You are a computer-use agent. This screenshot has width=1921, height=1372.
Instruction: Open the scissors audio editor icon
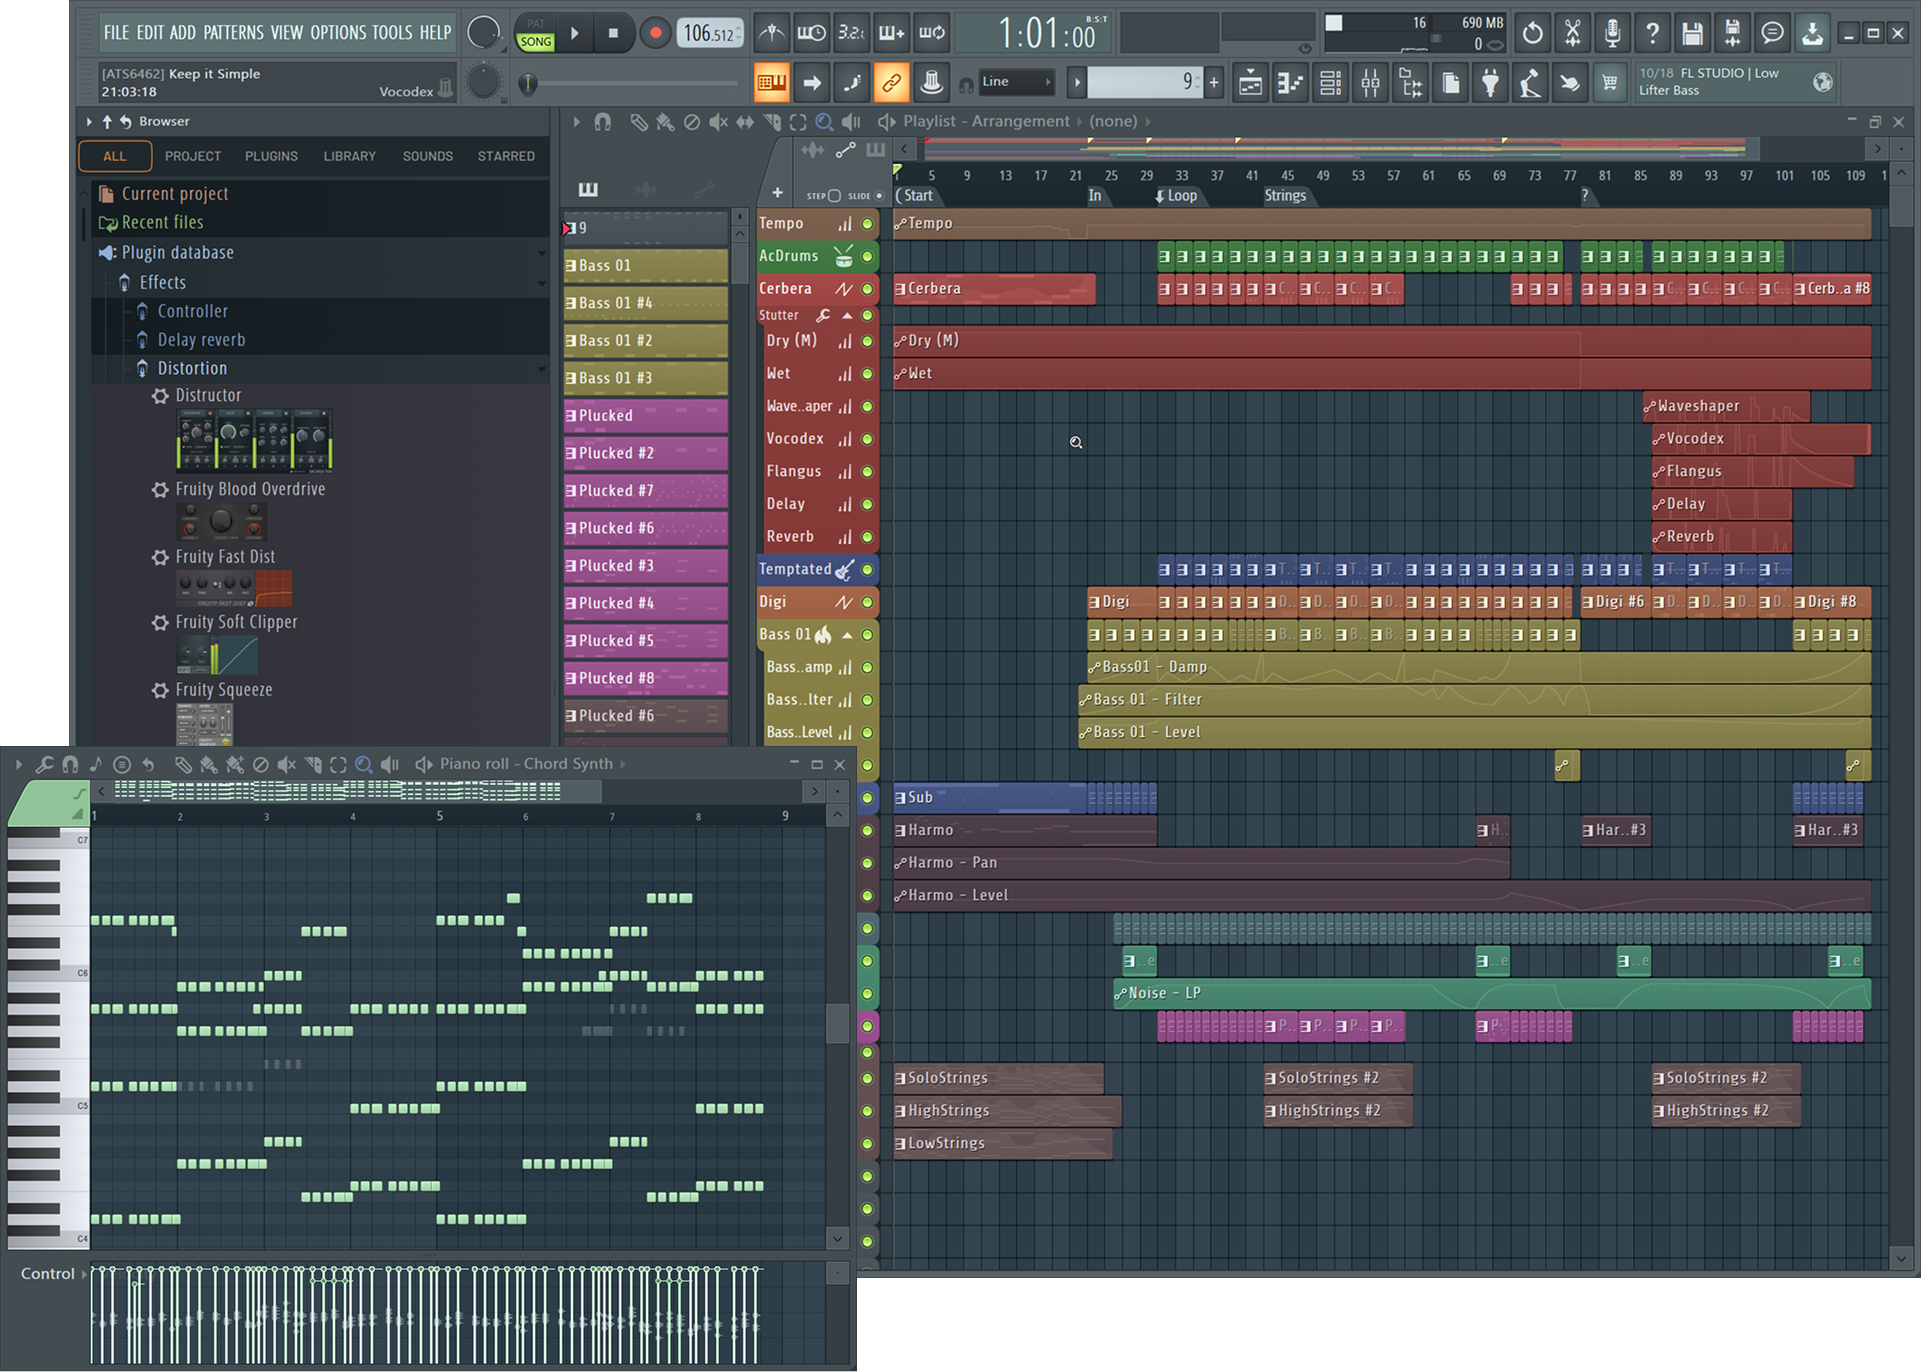1572,33
